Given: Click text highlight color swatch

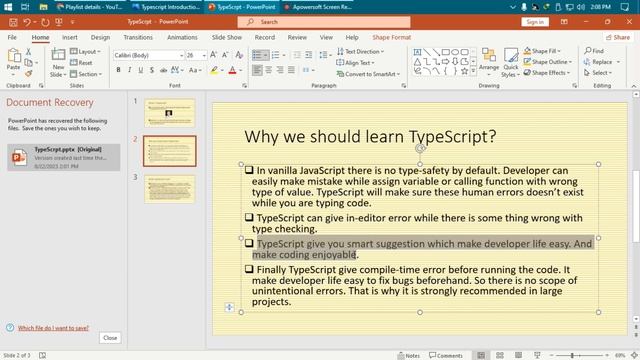Looking at the screenshot, I should [214, 70].
